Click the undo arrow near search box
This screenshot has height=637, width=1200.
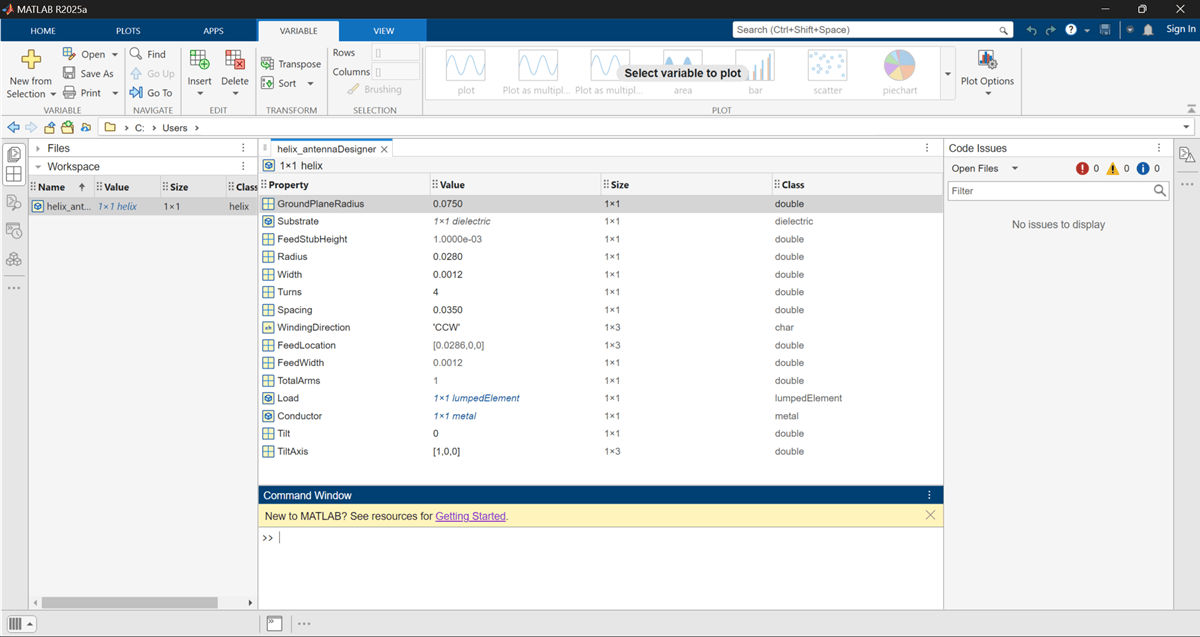pos(1033,30)
